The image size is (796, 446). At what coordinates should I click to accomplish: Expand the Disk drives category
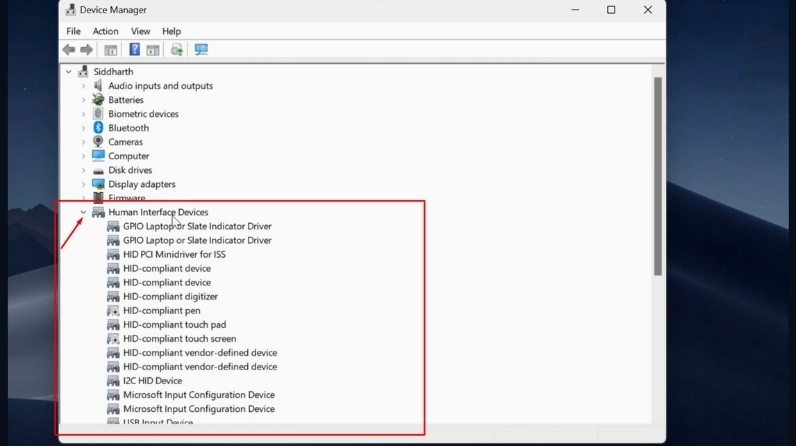pyautogui.click(x=83, y=170)
